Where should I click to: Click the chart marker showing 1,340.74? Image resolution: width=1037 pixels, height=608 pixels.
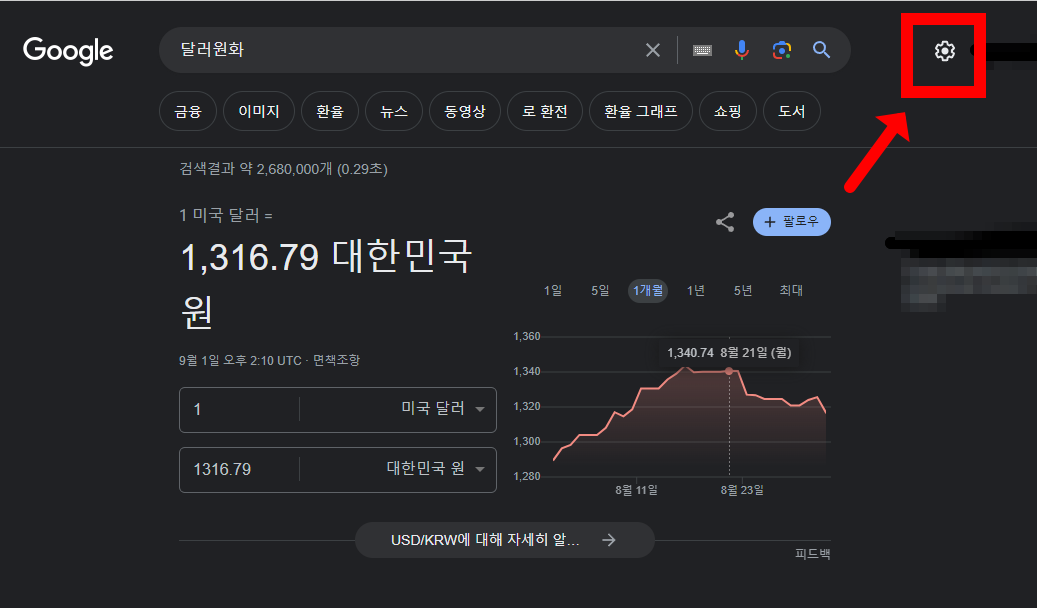(x=731, y=370)
